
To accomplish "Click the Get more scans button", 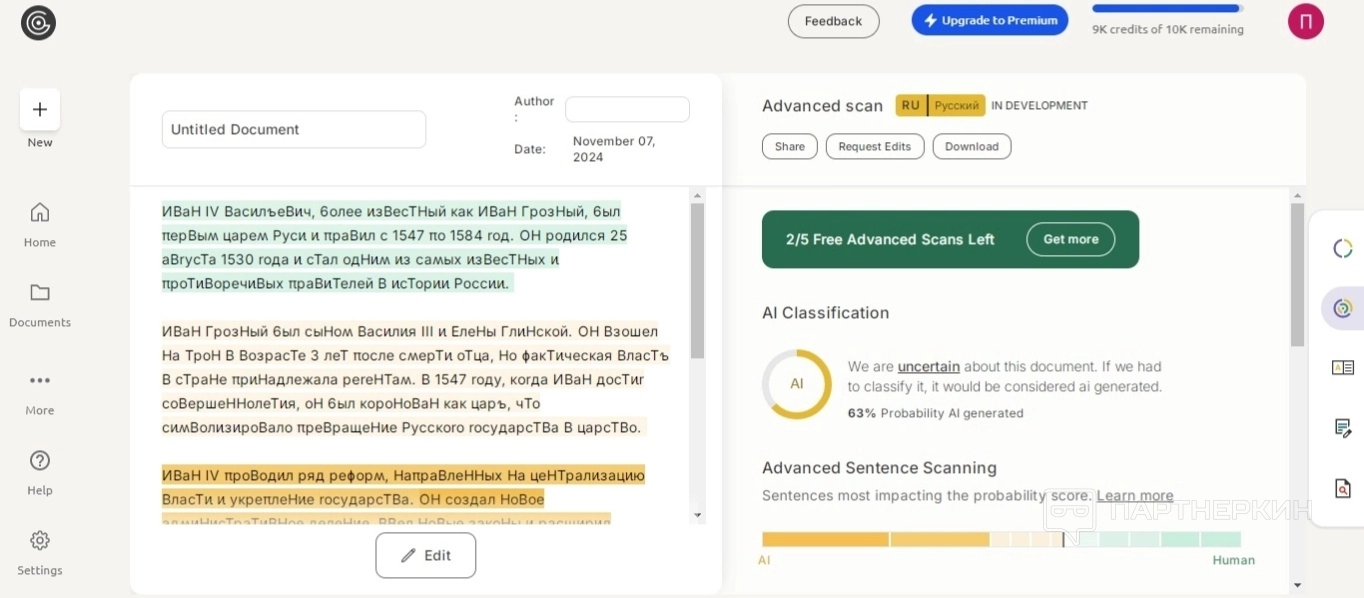I will point(1070,239).
